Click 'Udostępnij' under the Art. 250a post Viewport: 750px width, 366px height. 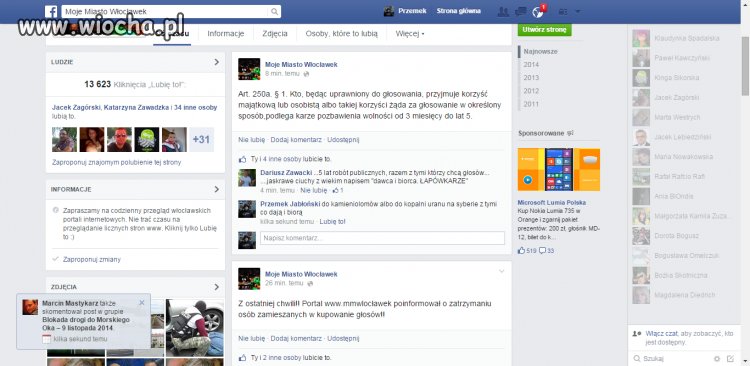(x=343, y=140)
